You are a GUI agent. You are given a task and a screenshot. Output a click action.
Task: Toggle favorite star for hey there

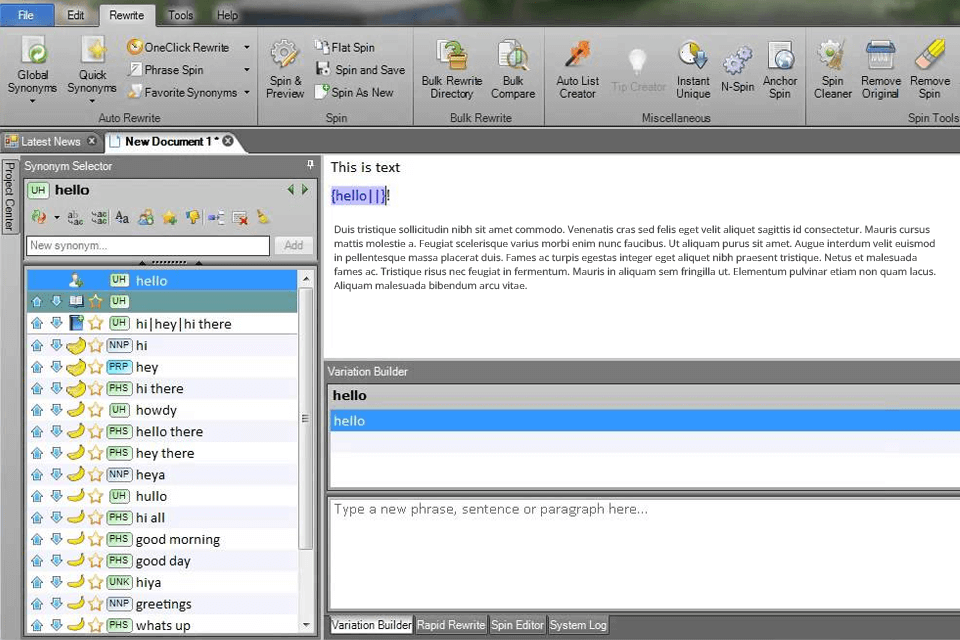(96, 453)
